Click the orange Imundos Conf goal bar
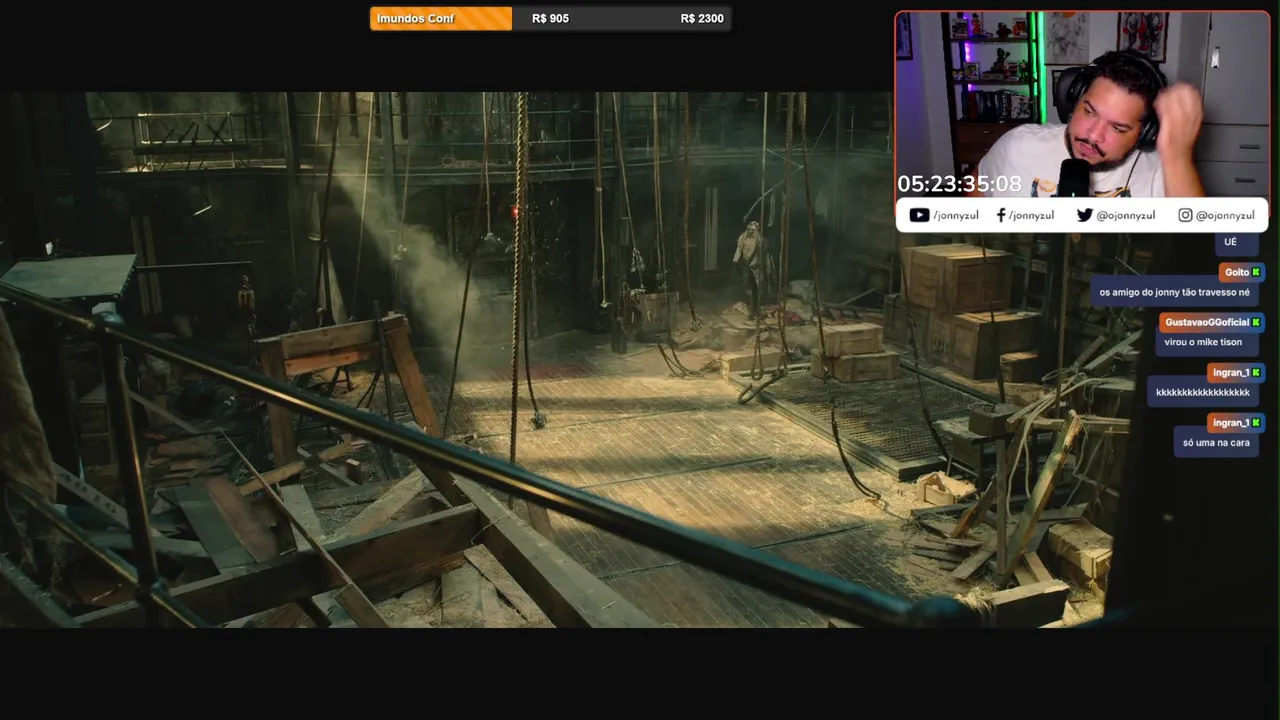This screenshot has width=1280, height=720. point(441,18)
